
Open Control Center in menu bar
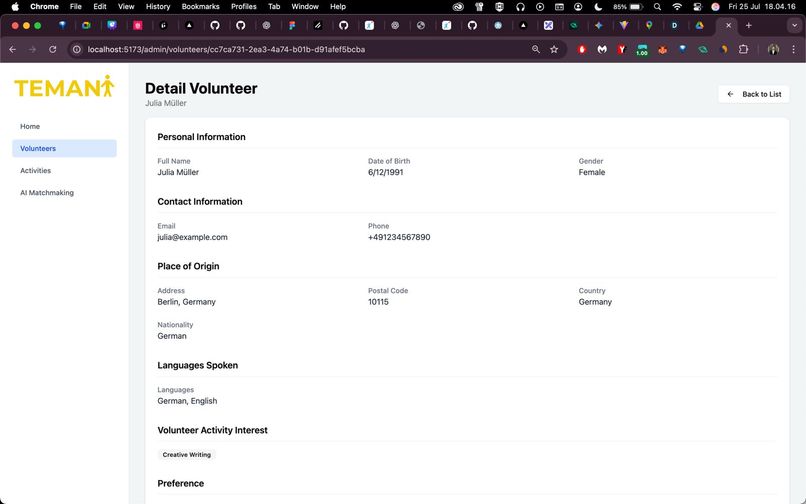(x=697, y=7)
